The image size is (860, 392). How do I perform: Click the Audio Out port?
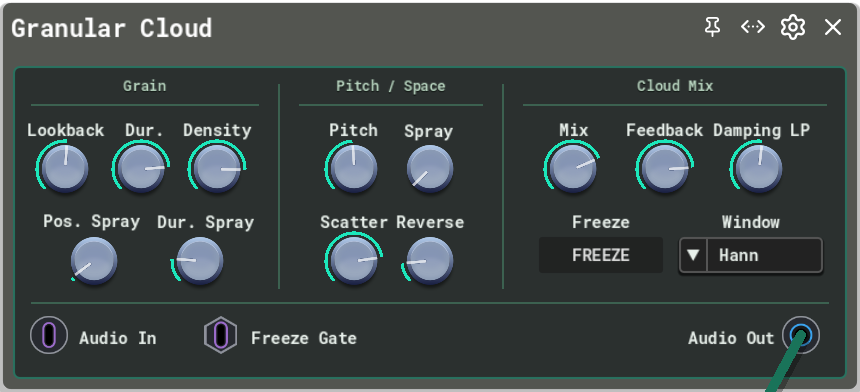pos(801,335)
